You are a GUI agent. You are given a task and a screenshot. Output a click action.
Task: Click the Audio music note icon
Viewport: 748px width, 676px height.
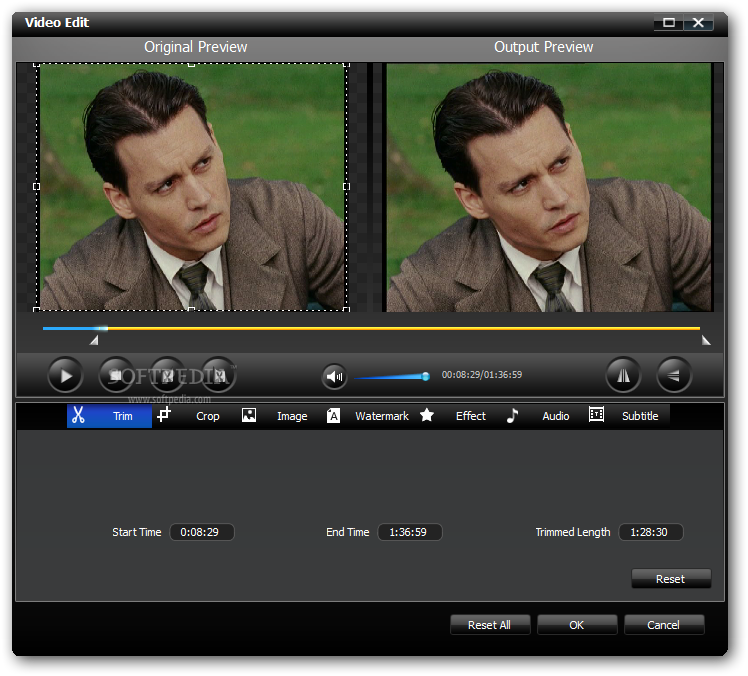click(x=512, y=415)
